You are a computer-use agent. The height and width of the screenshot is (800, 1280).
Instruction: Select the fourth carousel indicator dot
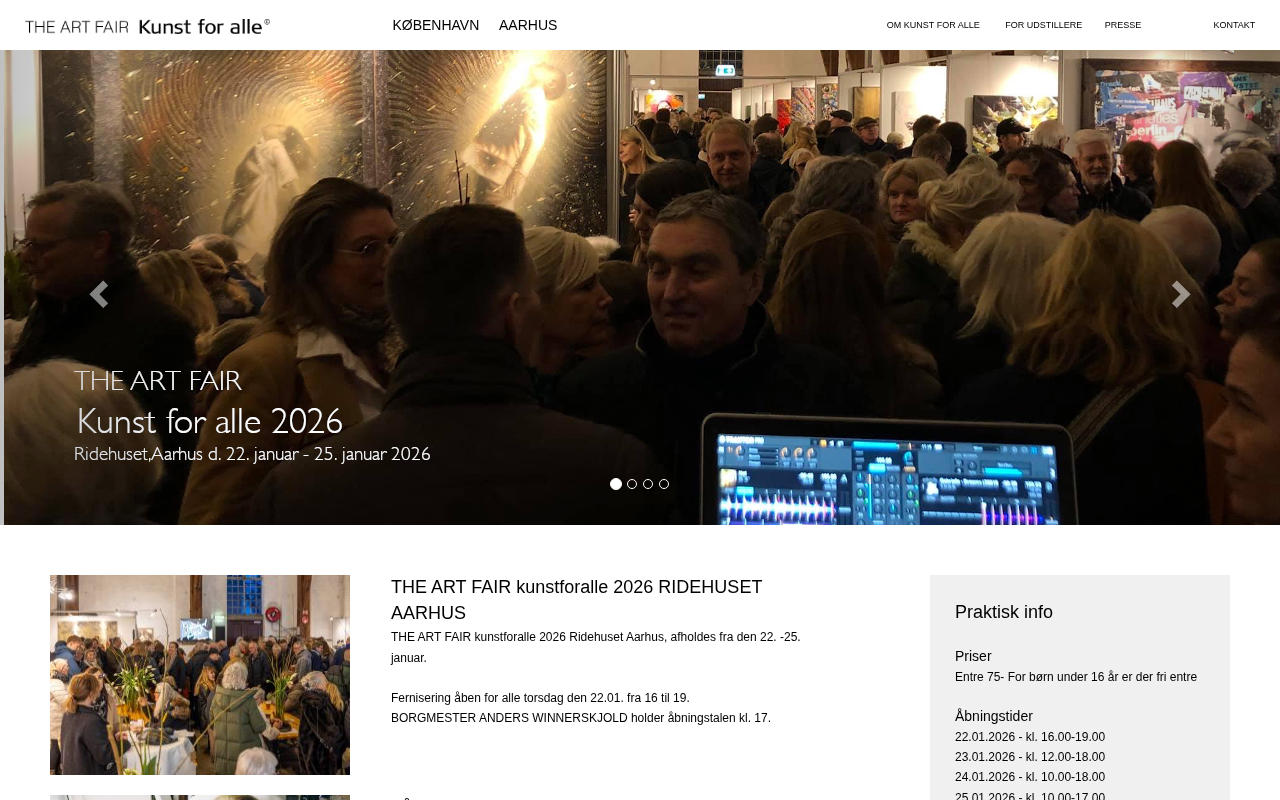point(664,484)
